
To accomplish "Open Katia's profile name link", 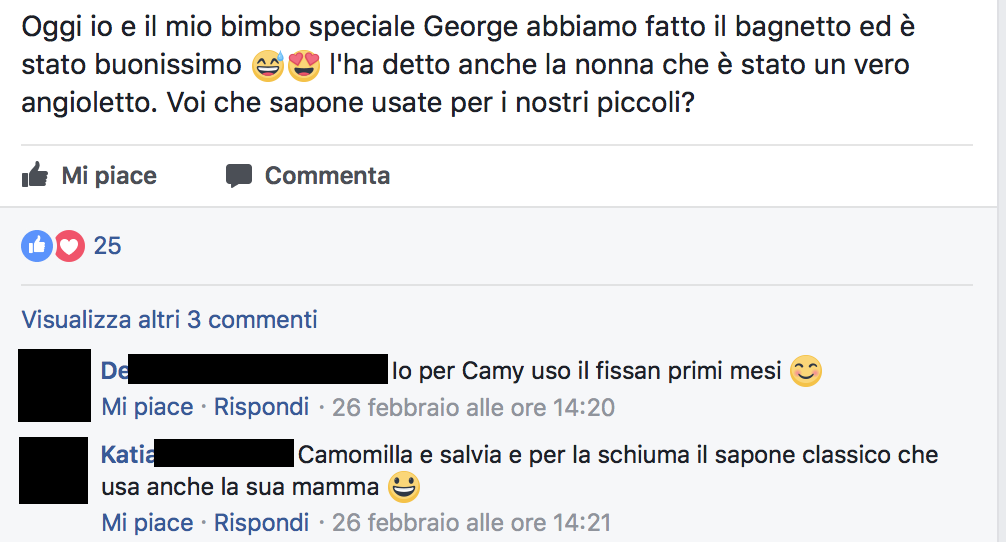I will [x=128, y=455].
